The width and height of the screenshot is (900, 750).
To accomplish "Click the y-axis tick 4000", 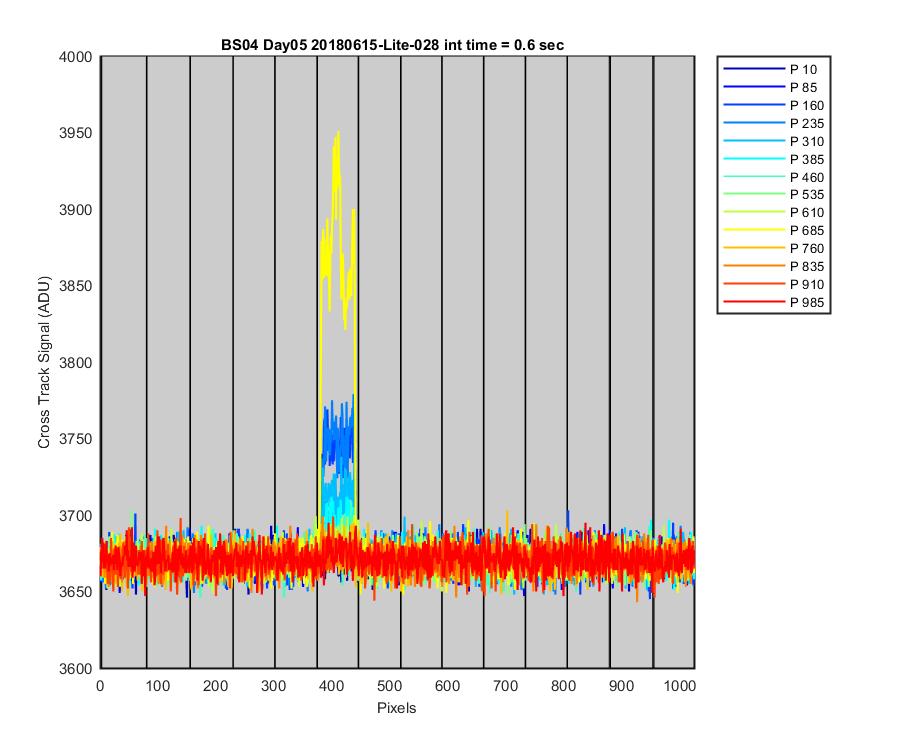I will 75,57.
